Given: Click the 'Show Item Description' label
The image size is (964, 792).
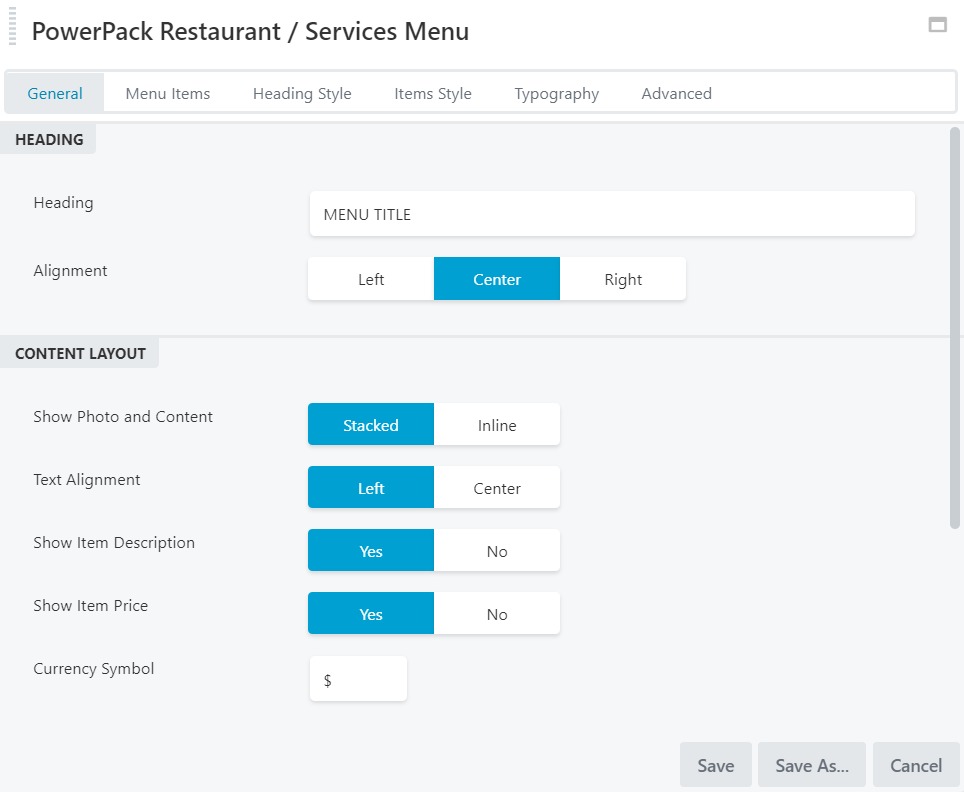Looking at the screenshot, I should point(114,543).
